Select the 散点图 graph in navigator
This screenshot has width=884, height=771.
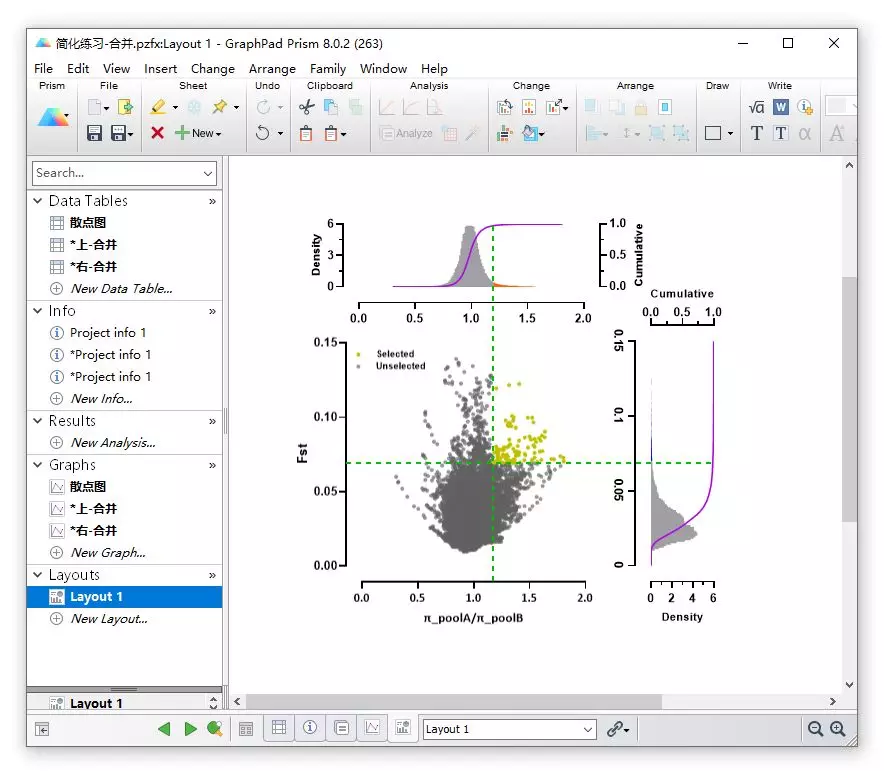(88, 486)
